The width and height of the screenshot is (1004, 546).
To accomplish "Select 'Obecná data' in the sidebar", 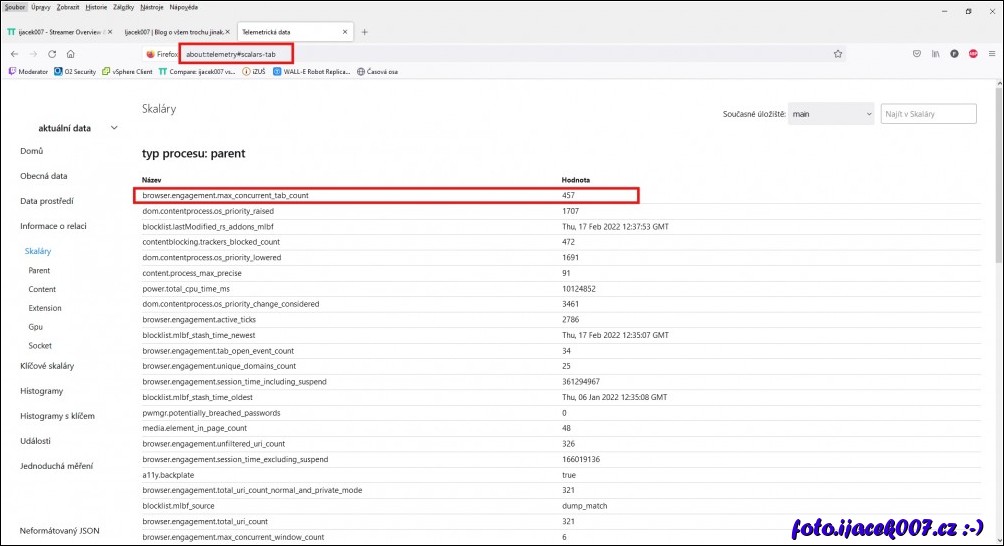I will [x=44, y=176].
